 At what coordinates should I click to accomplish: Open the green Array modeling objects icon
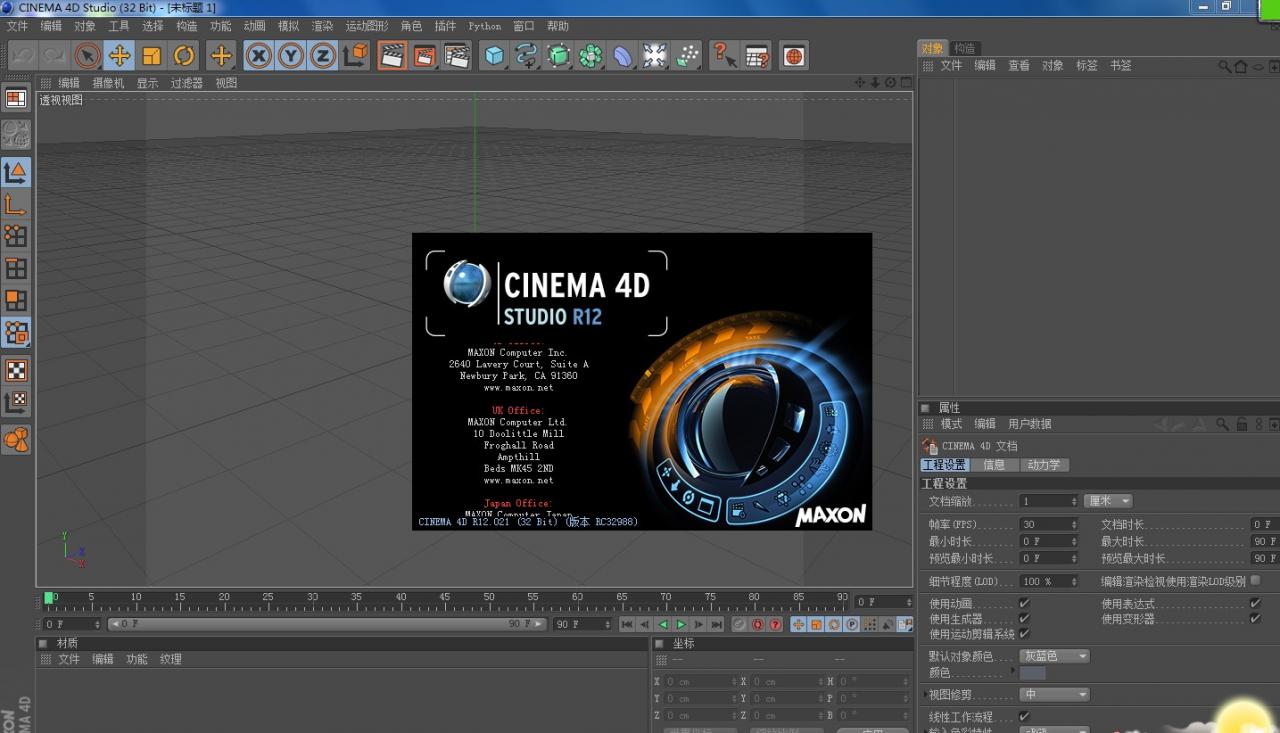[591, 56]
